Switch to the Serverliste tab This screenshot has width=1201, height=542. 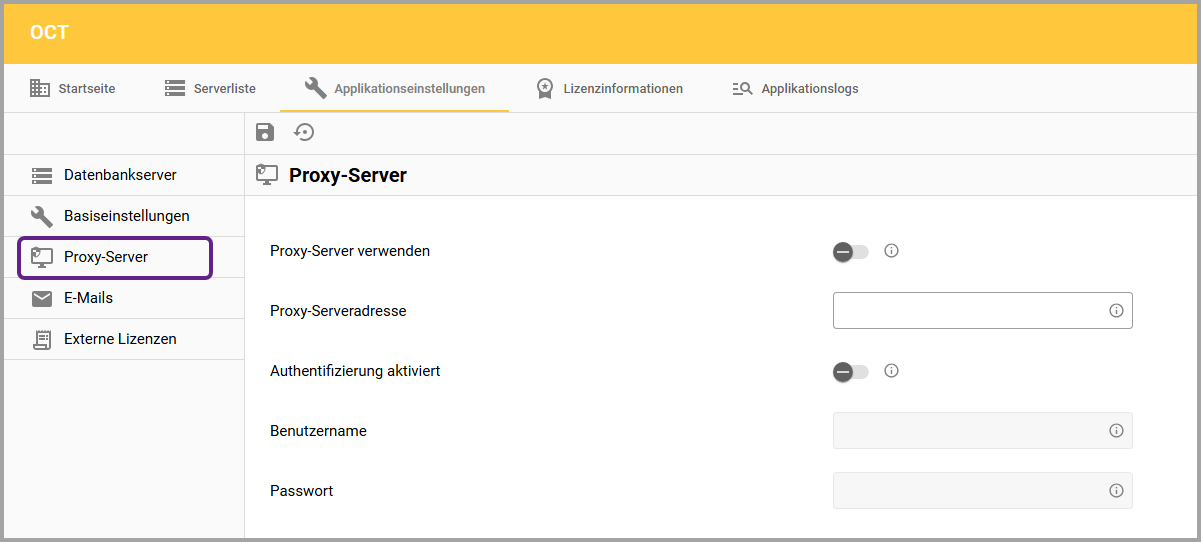[210, 88]
